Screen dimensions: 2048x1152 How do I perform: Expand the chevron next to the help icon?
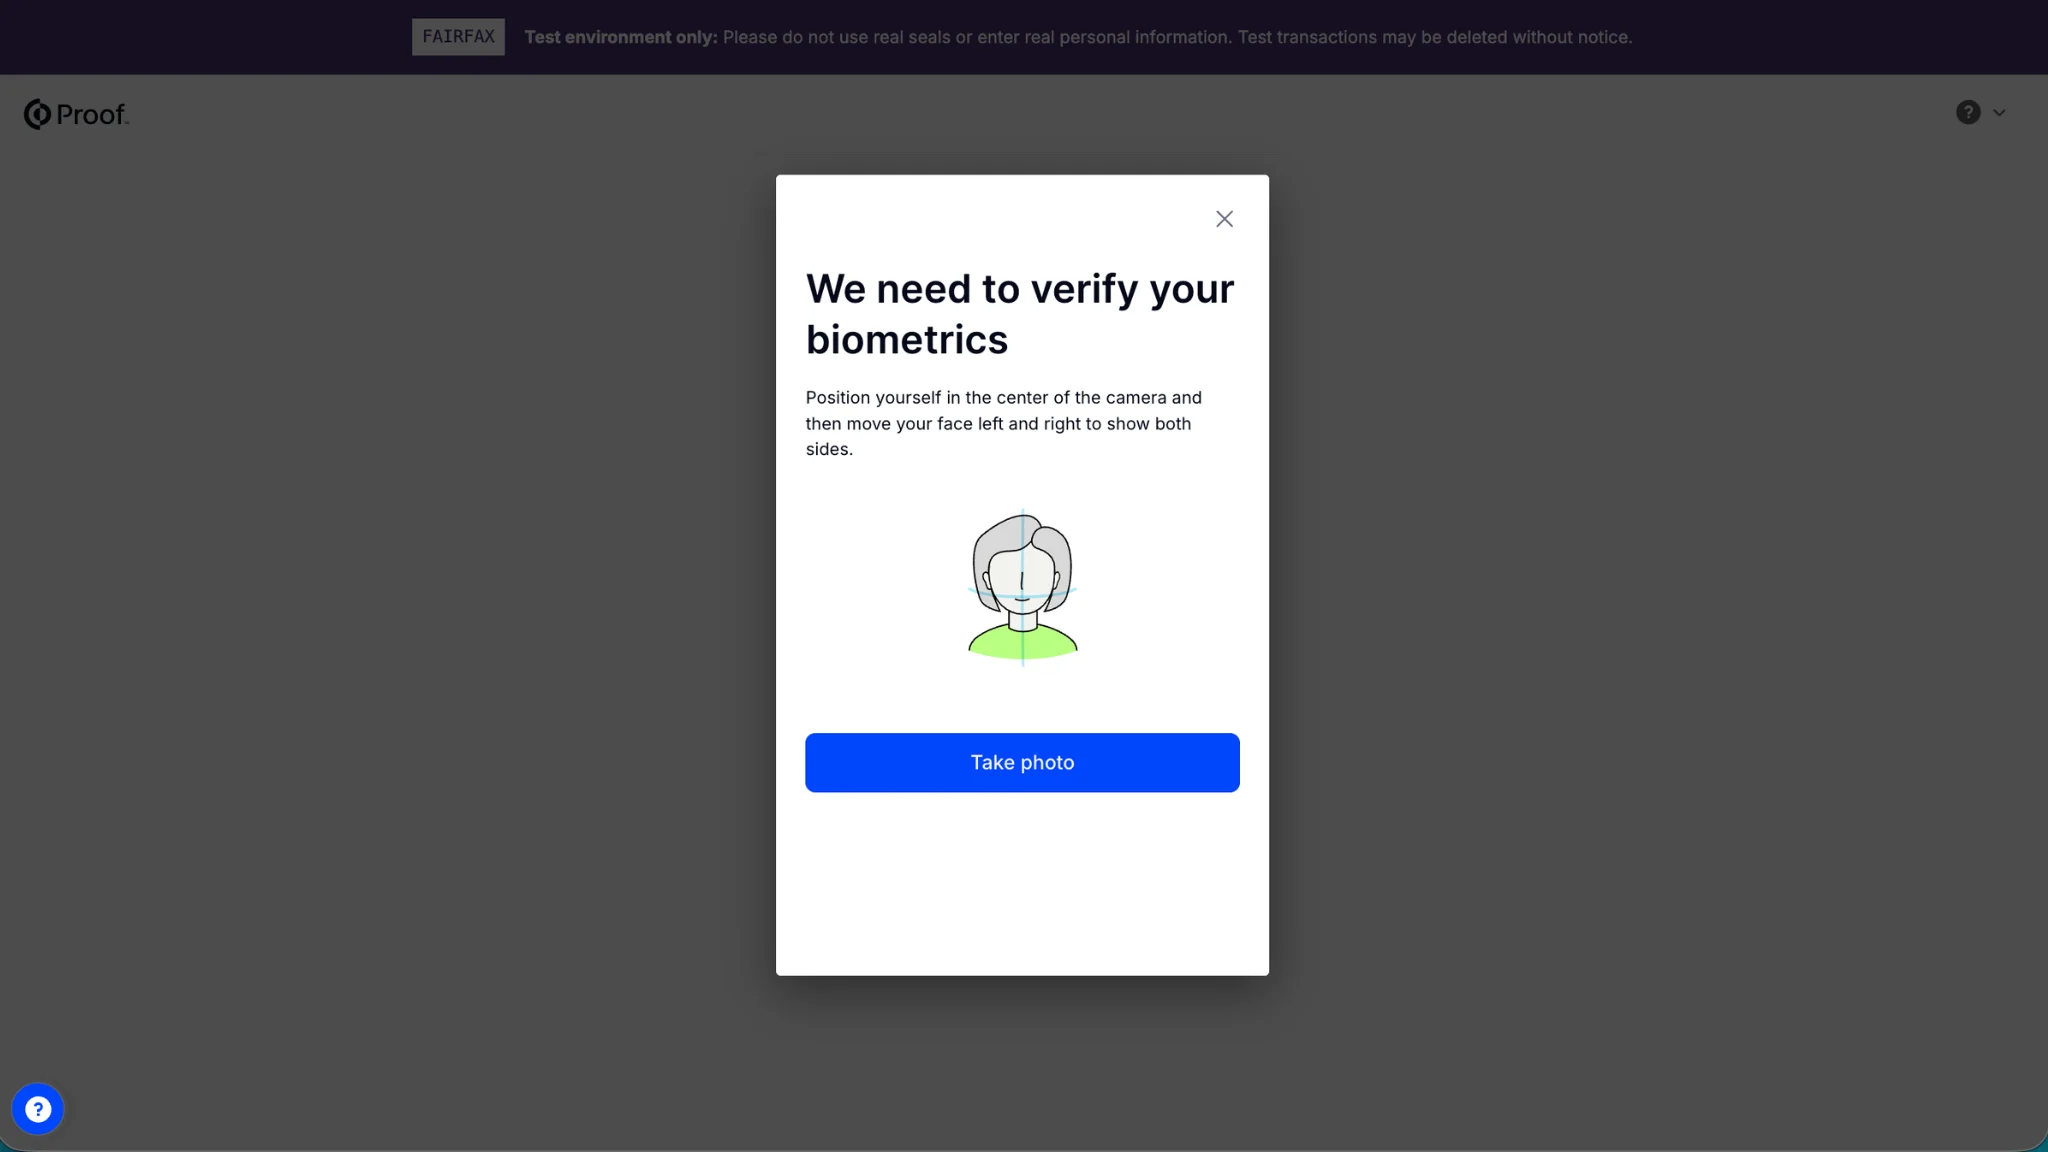(1999, 113)
